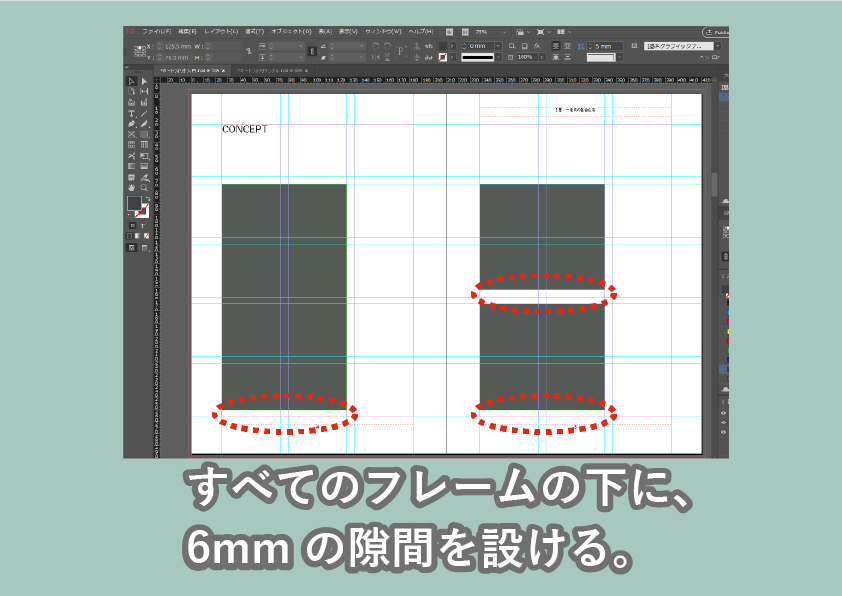
Task: Enable the no text wrap option
Action: point(556,46)
